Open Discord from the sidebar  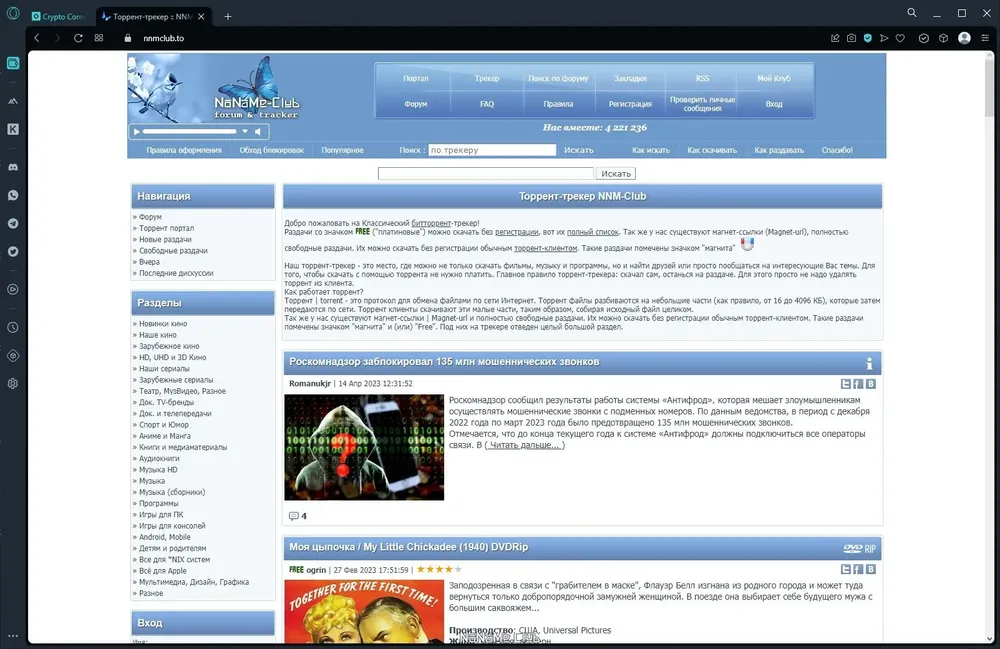[13, 167]
